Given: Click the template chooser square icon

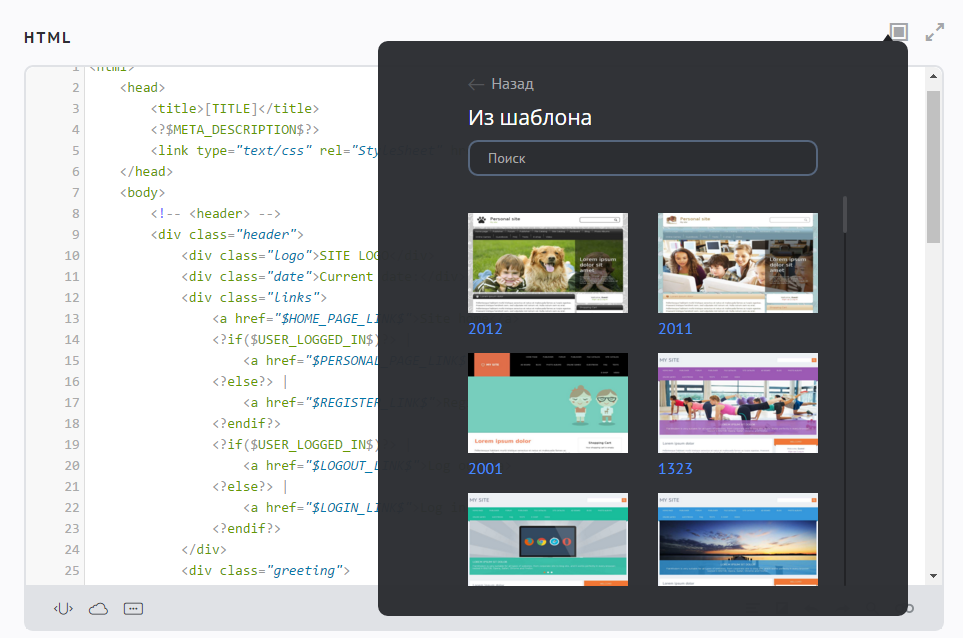Looking at the screenshot, I should 898,33.
